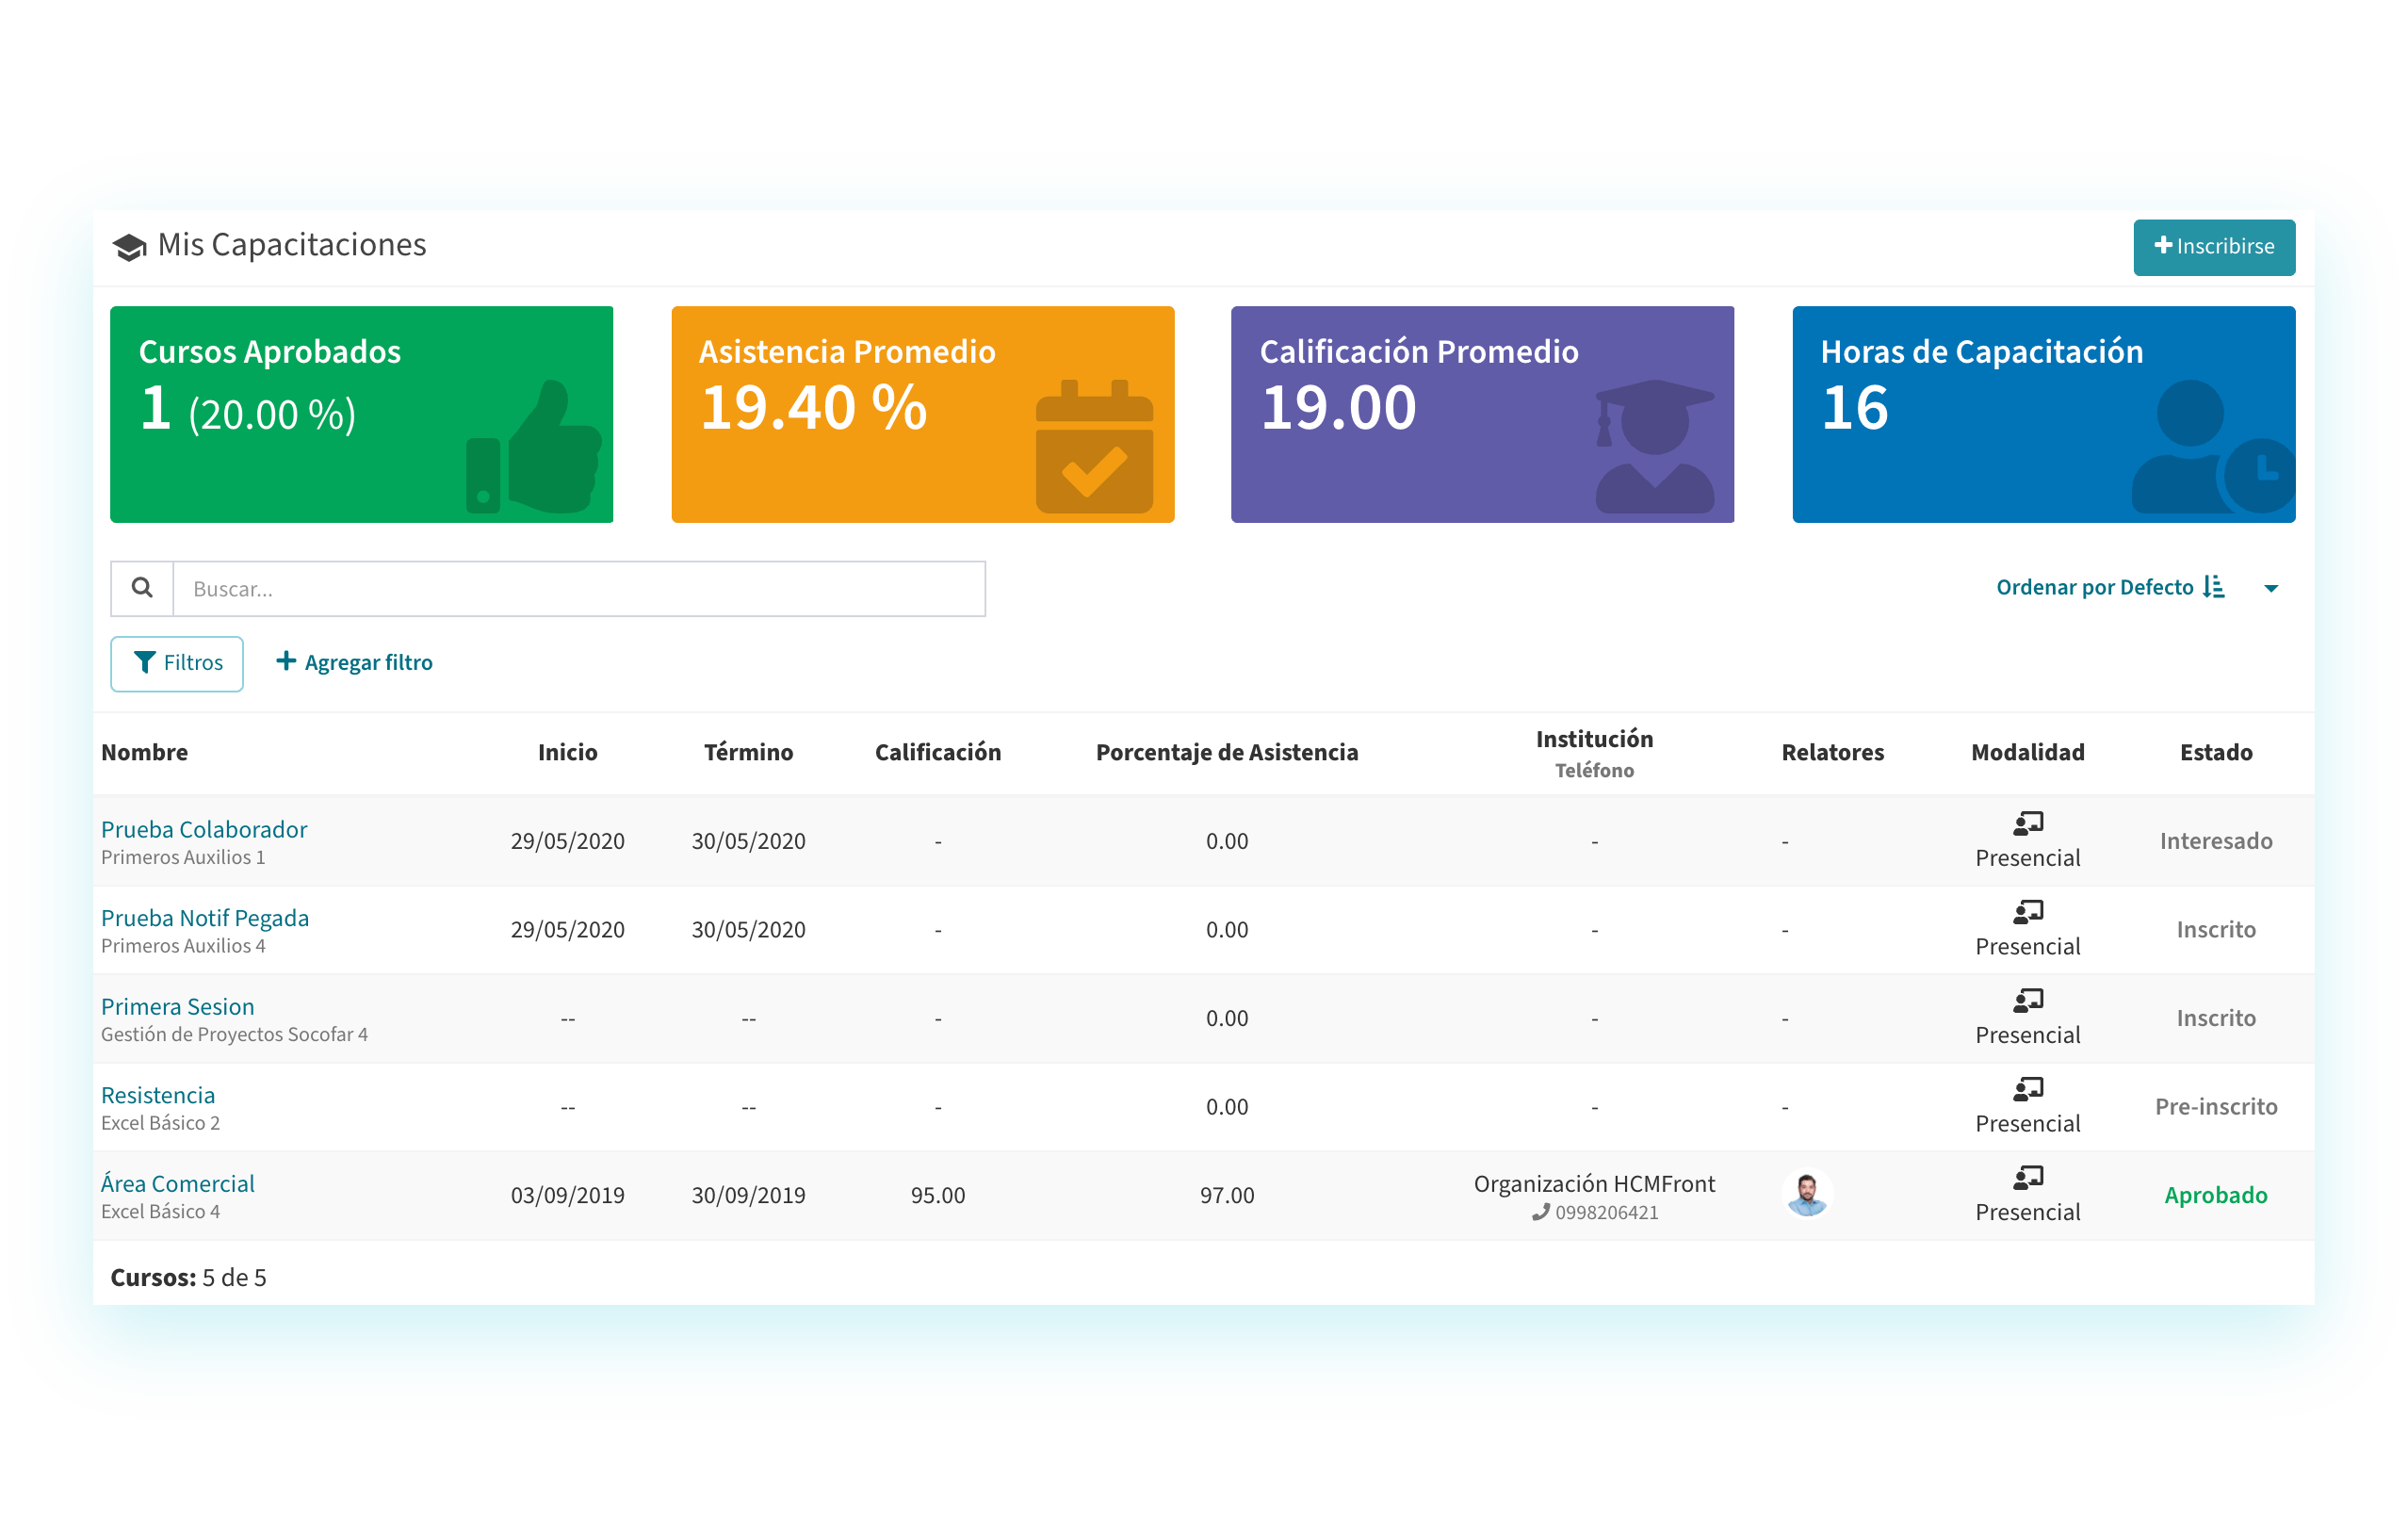This screenshot has height=1515, width=2408.
Task: Expand the Ordenar por Defecto sorting option
Action: point(2094,587)
